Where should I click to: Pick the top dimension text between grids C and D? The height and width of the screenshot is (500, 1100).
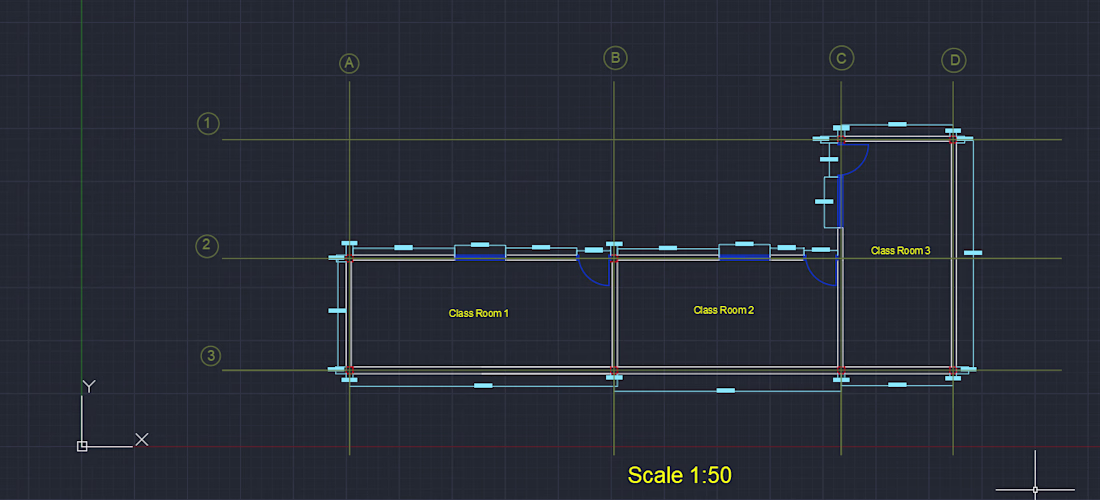coord(897,124)
